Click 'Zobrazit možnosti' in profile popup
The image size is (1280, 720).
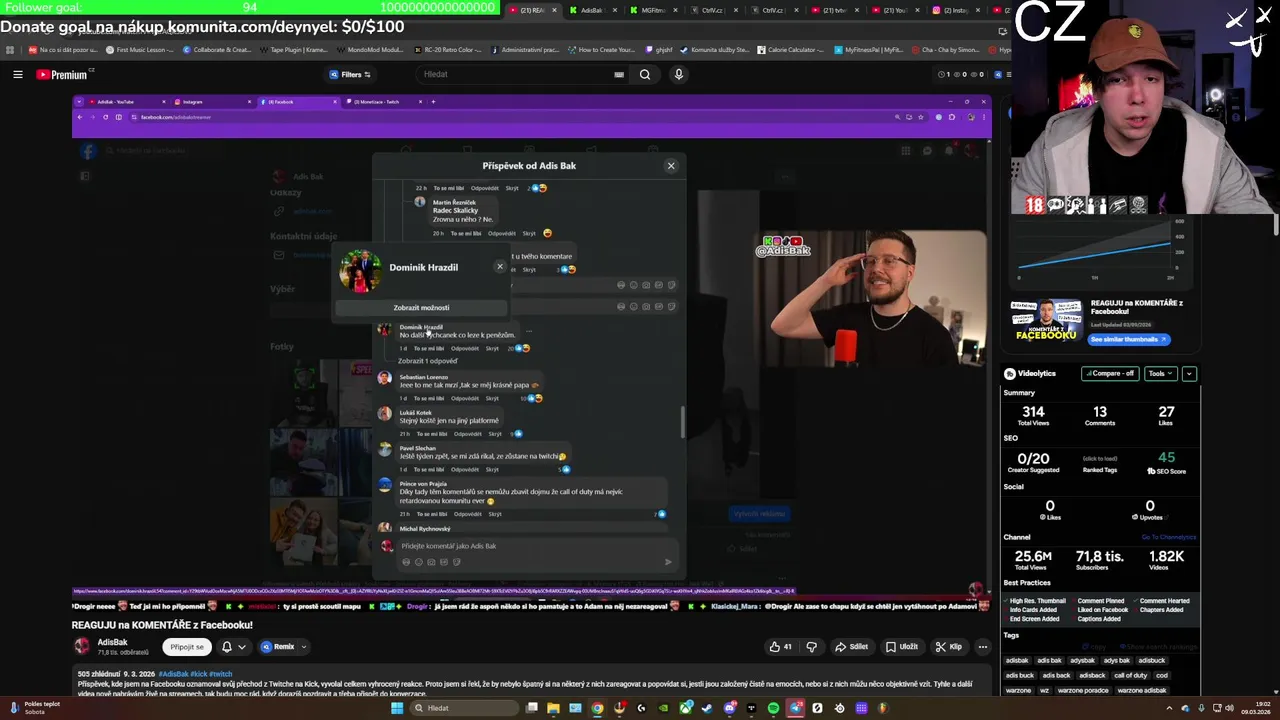(x=421, y=308)
